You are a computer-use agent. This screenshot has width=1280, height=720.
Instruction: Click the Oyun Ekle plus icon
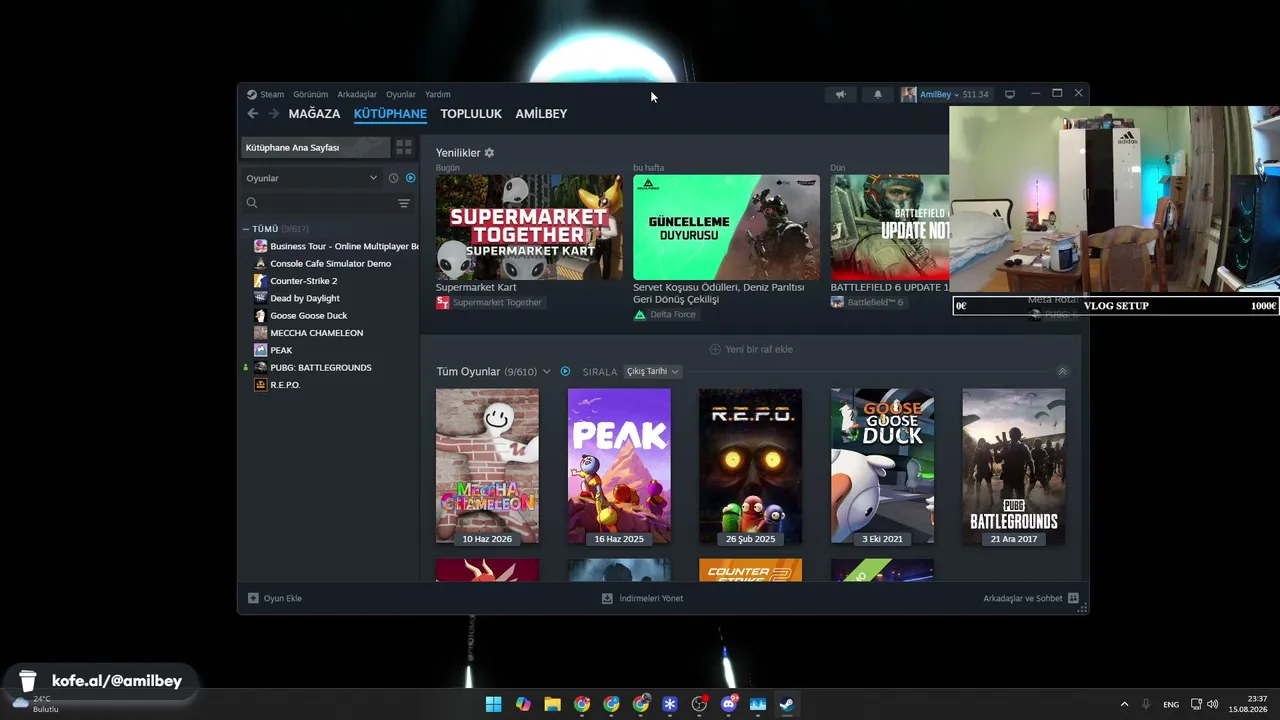[253, 598]
